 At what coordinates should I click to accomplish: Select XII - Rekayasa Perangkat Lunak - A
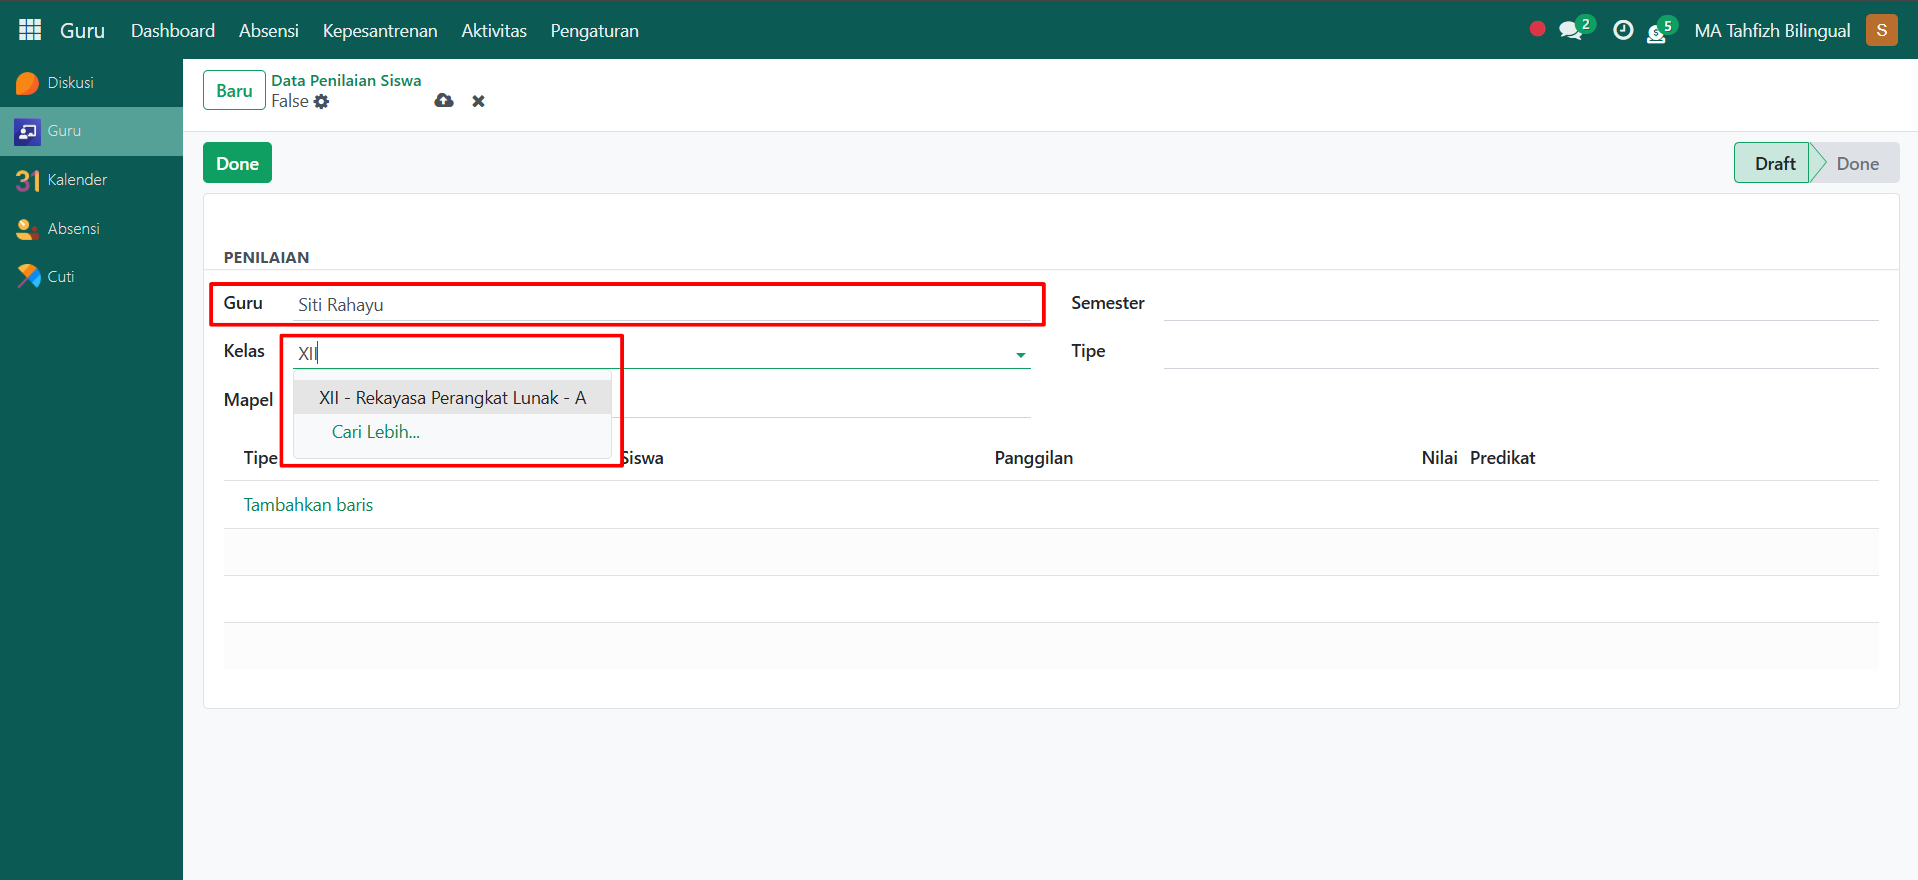coord(452,398)
